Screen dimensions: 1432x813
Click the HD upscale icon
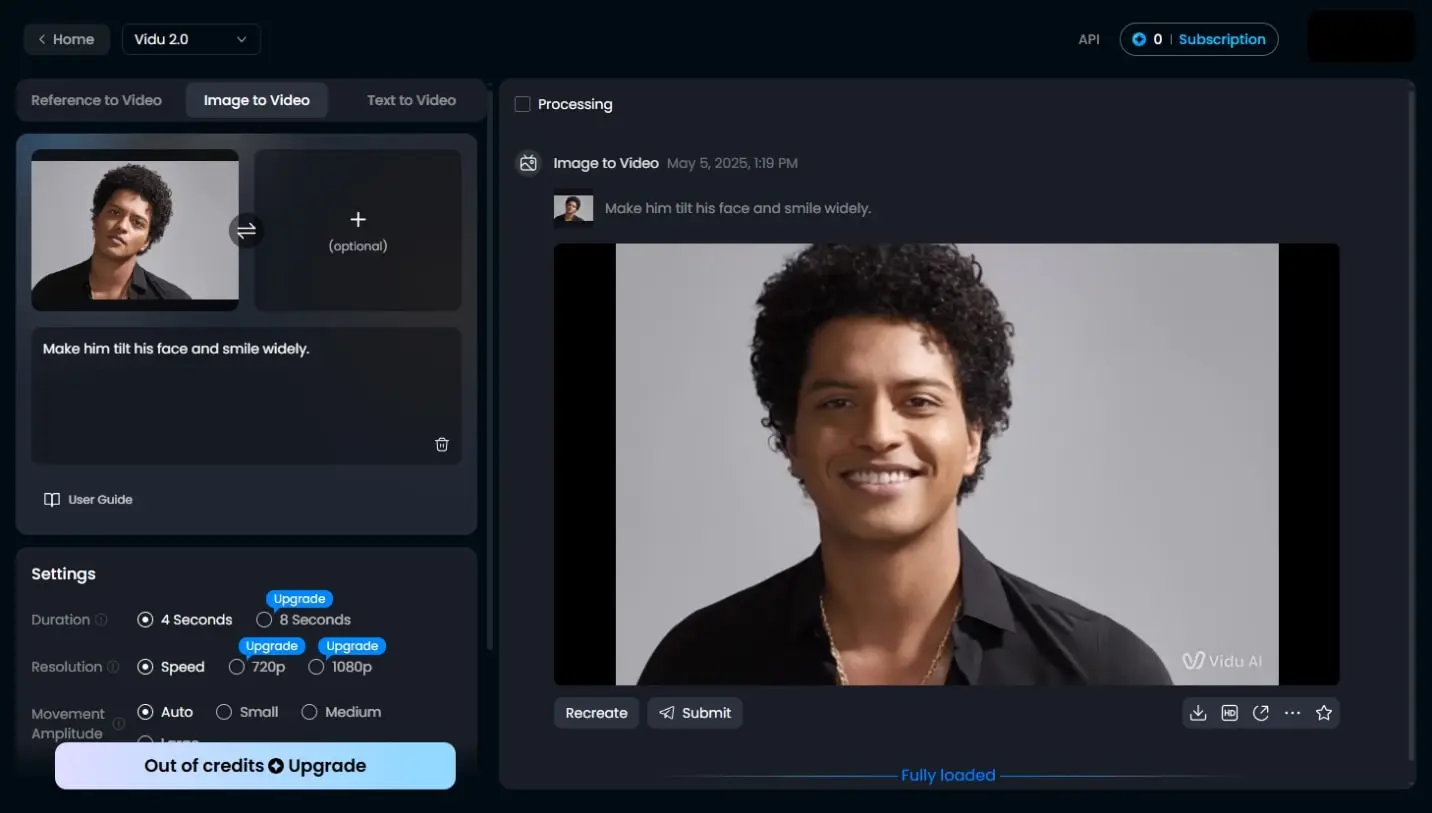click(x=1230, y=713)
